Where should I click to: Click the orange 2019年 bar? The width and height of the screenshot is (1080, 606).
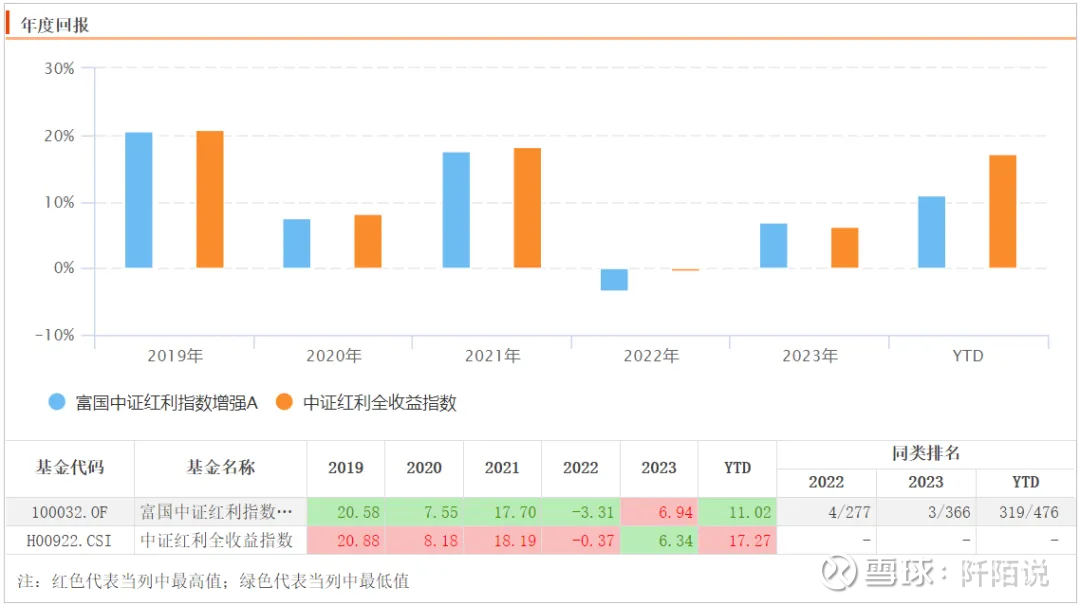(x=210, y=199)
